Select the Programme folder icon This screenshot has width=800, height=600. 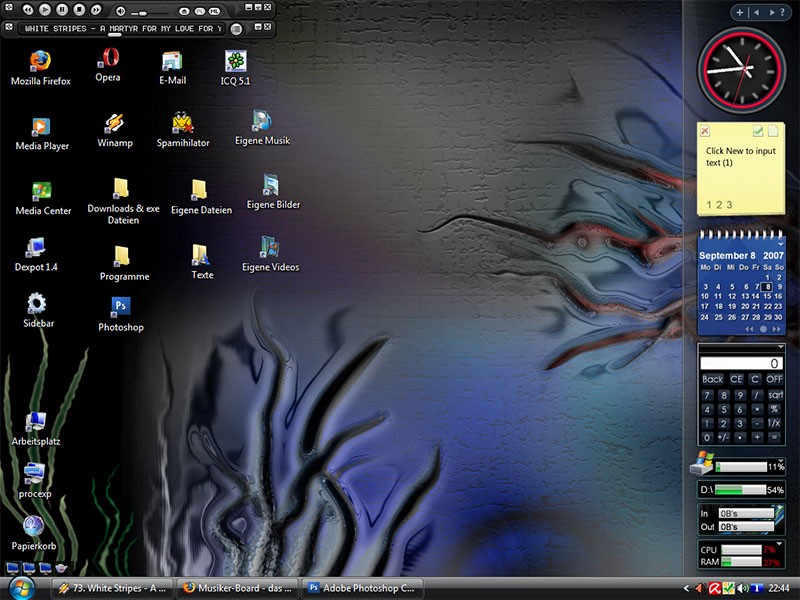click(x=124, y=263)
